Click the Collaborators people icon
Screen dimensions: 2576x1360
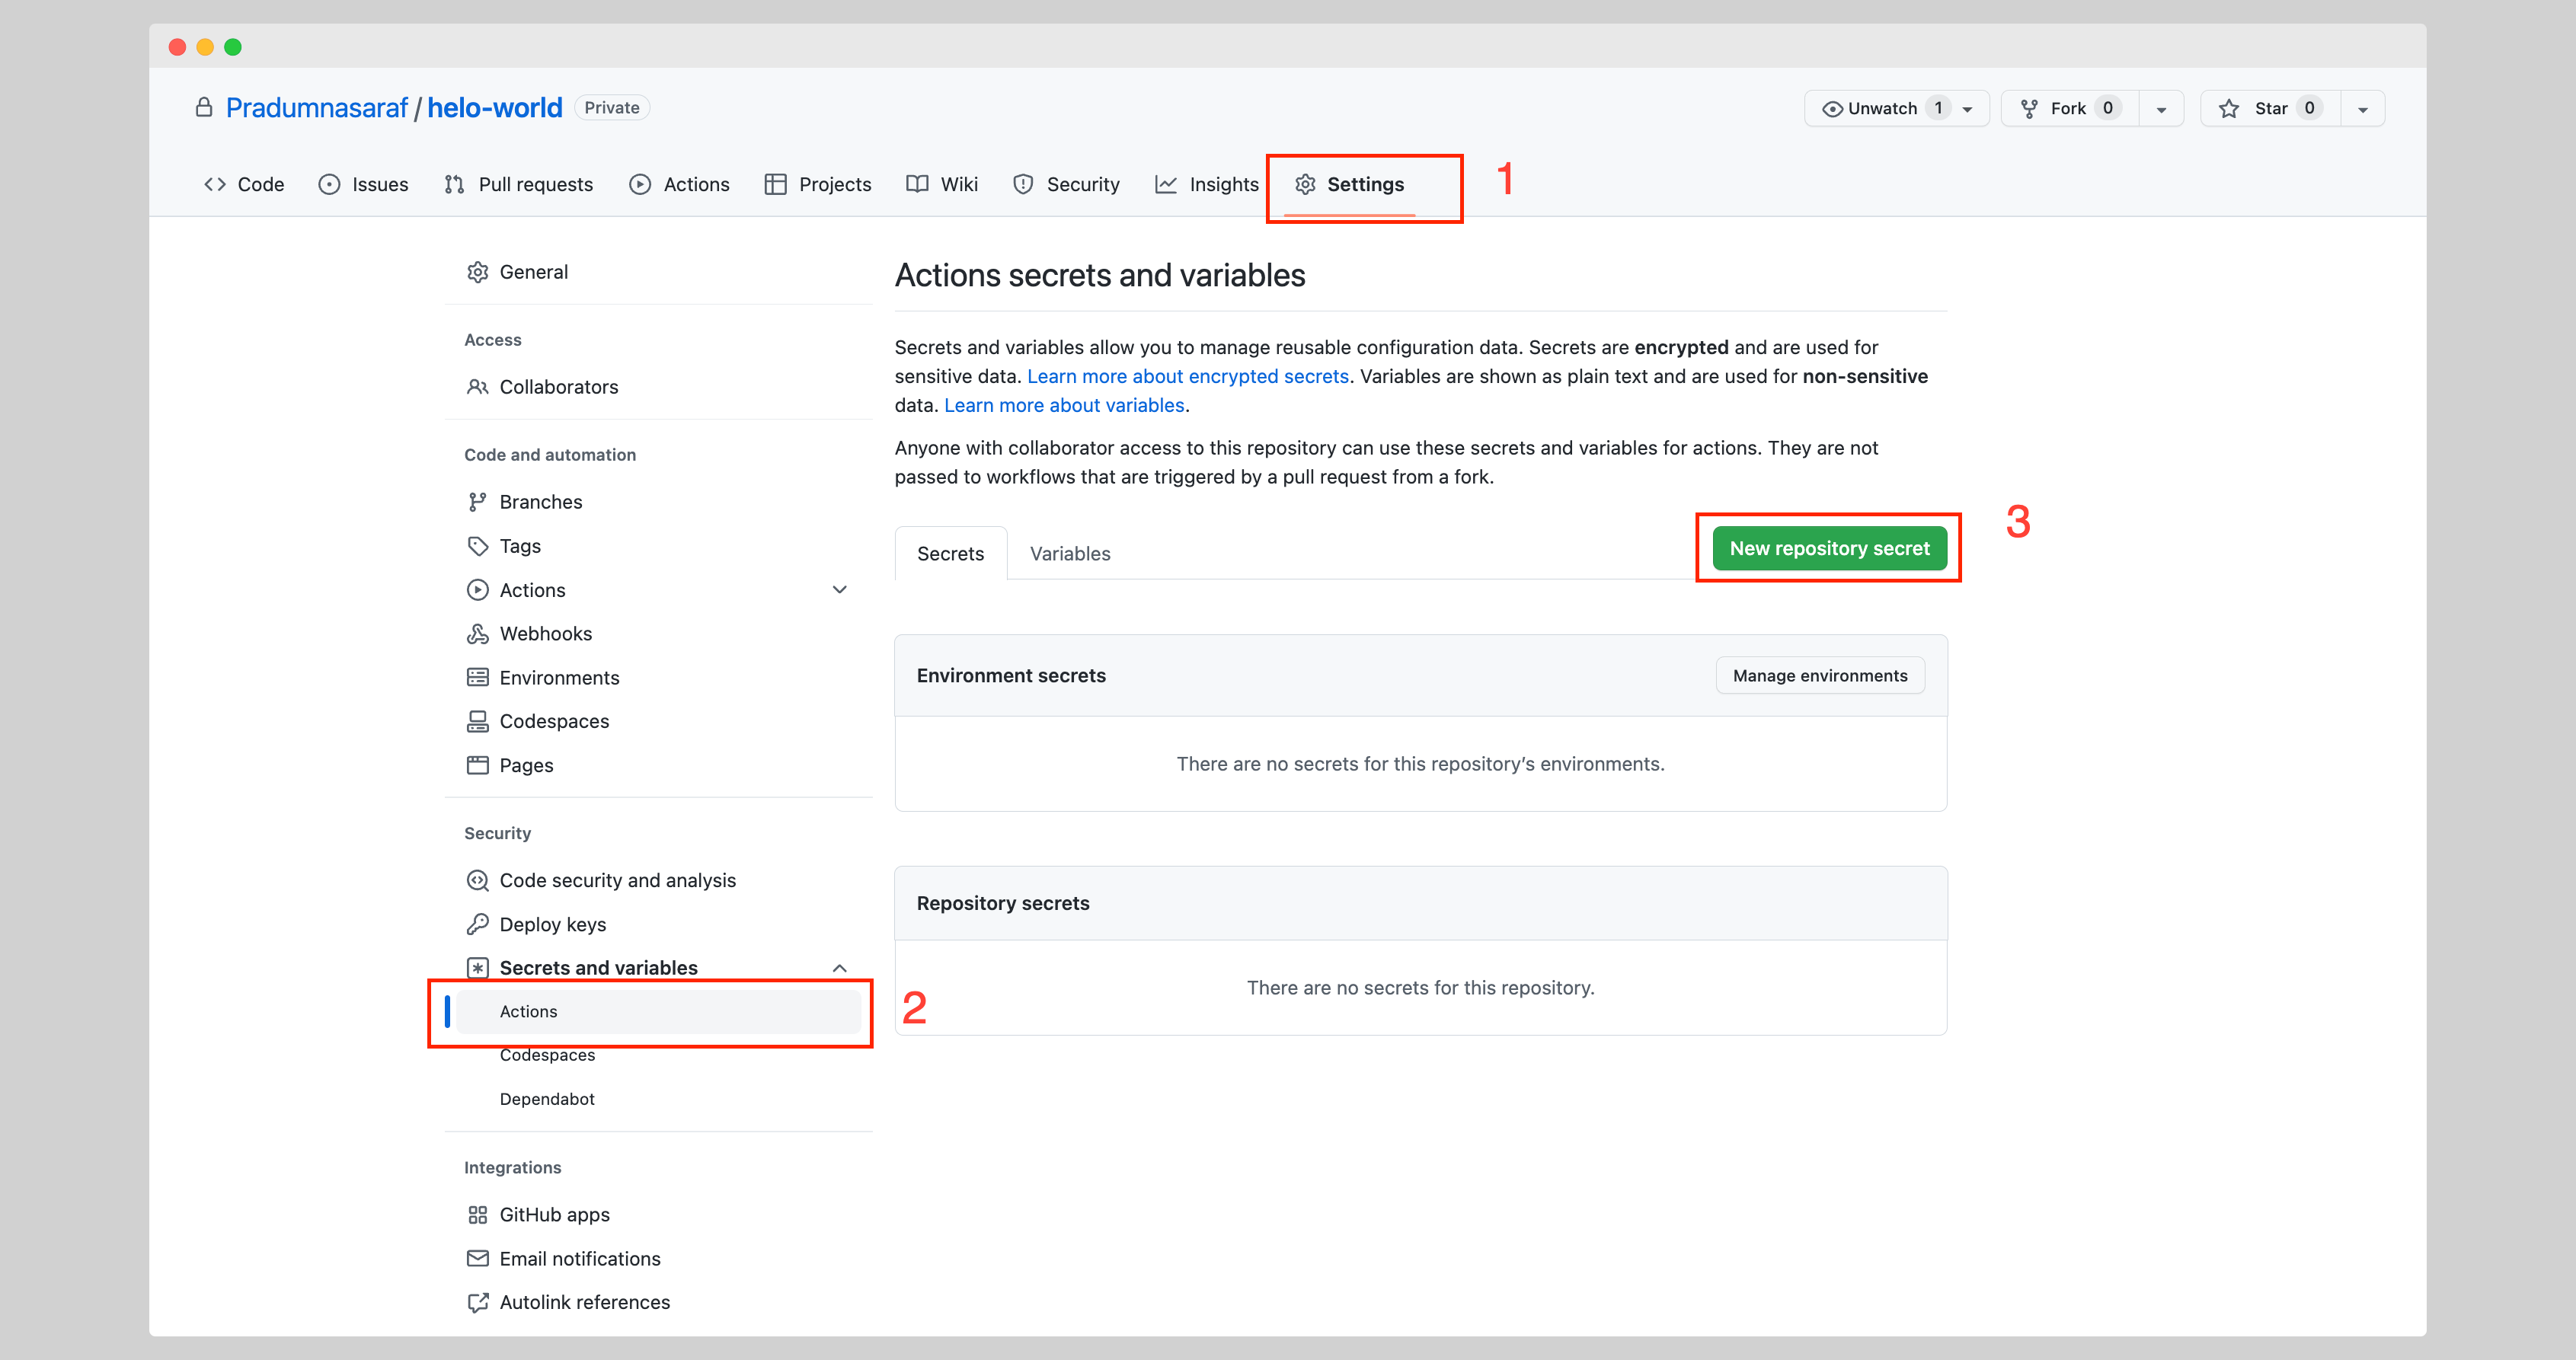pyautogui.click(x=477, y=387)
